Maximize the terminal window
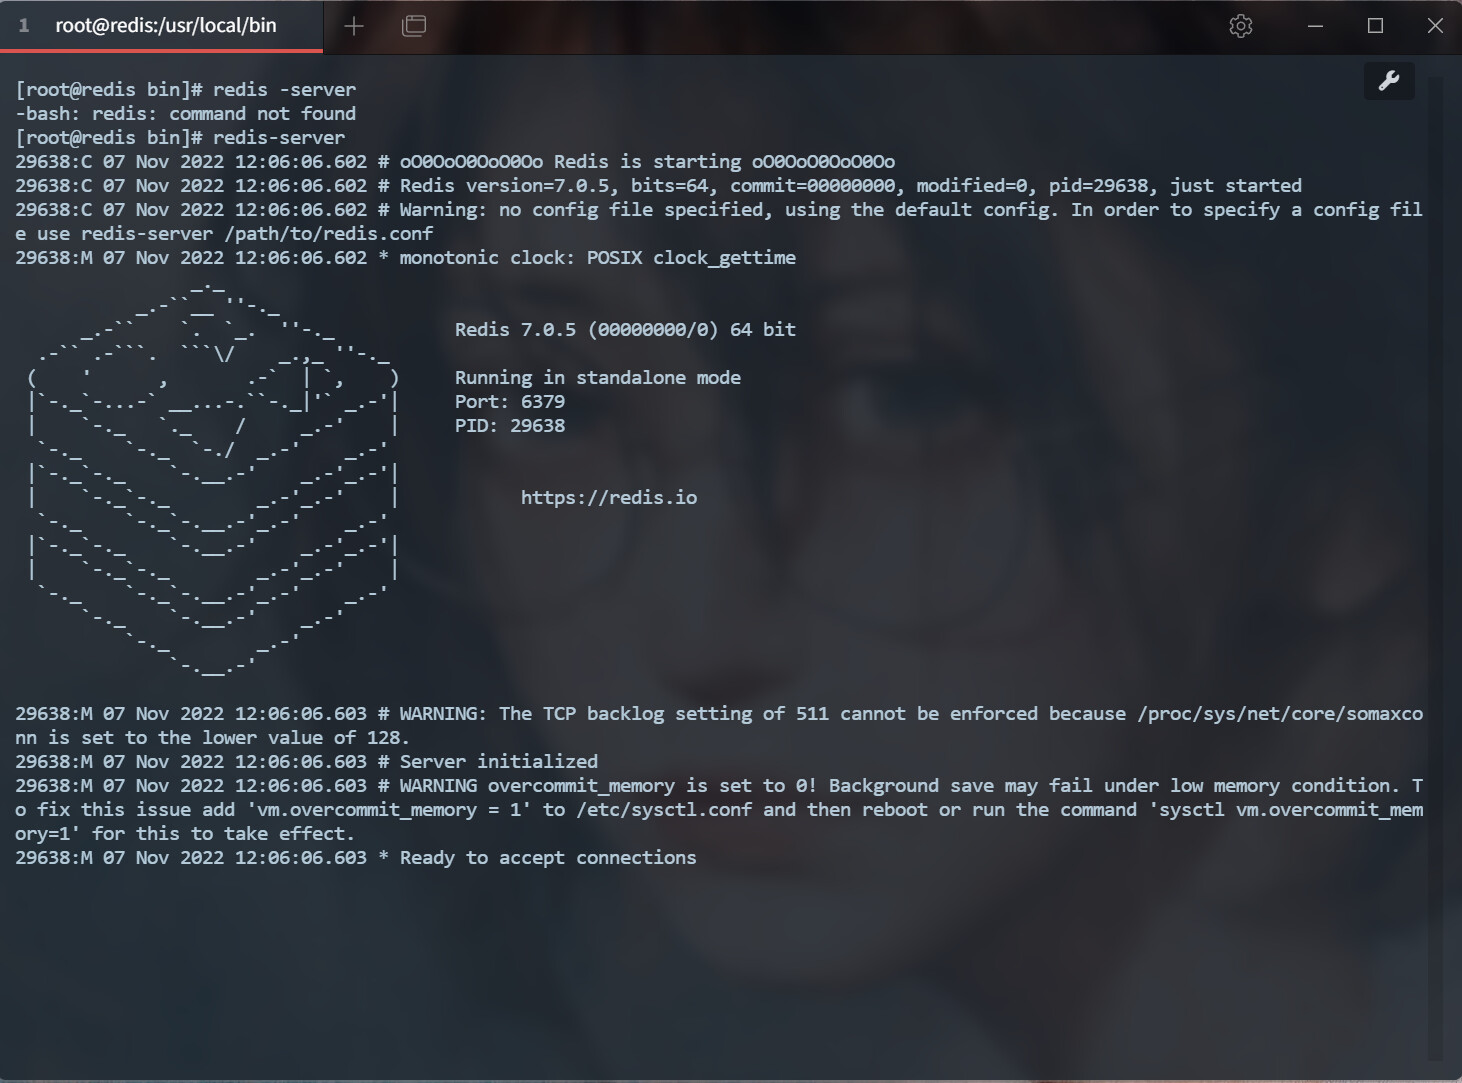Screen dimensions: 1462x1083 coord(1375,26)
